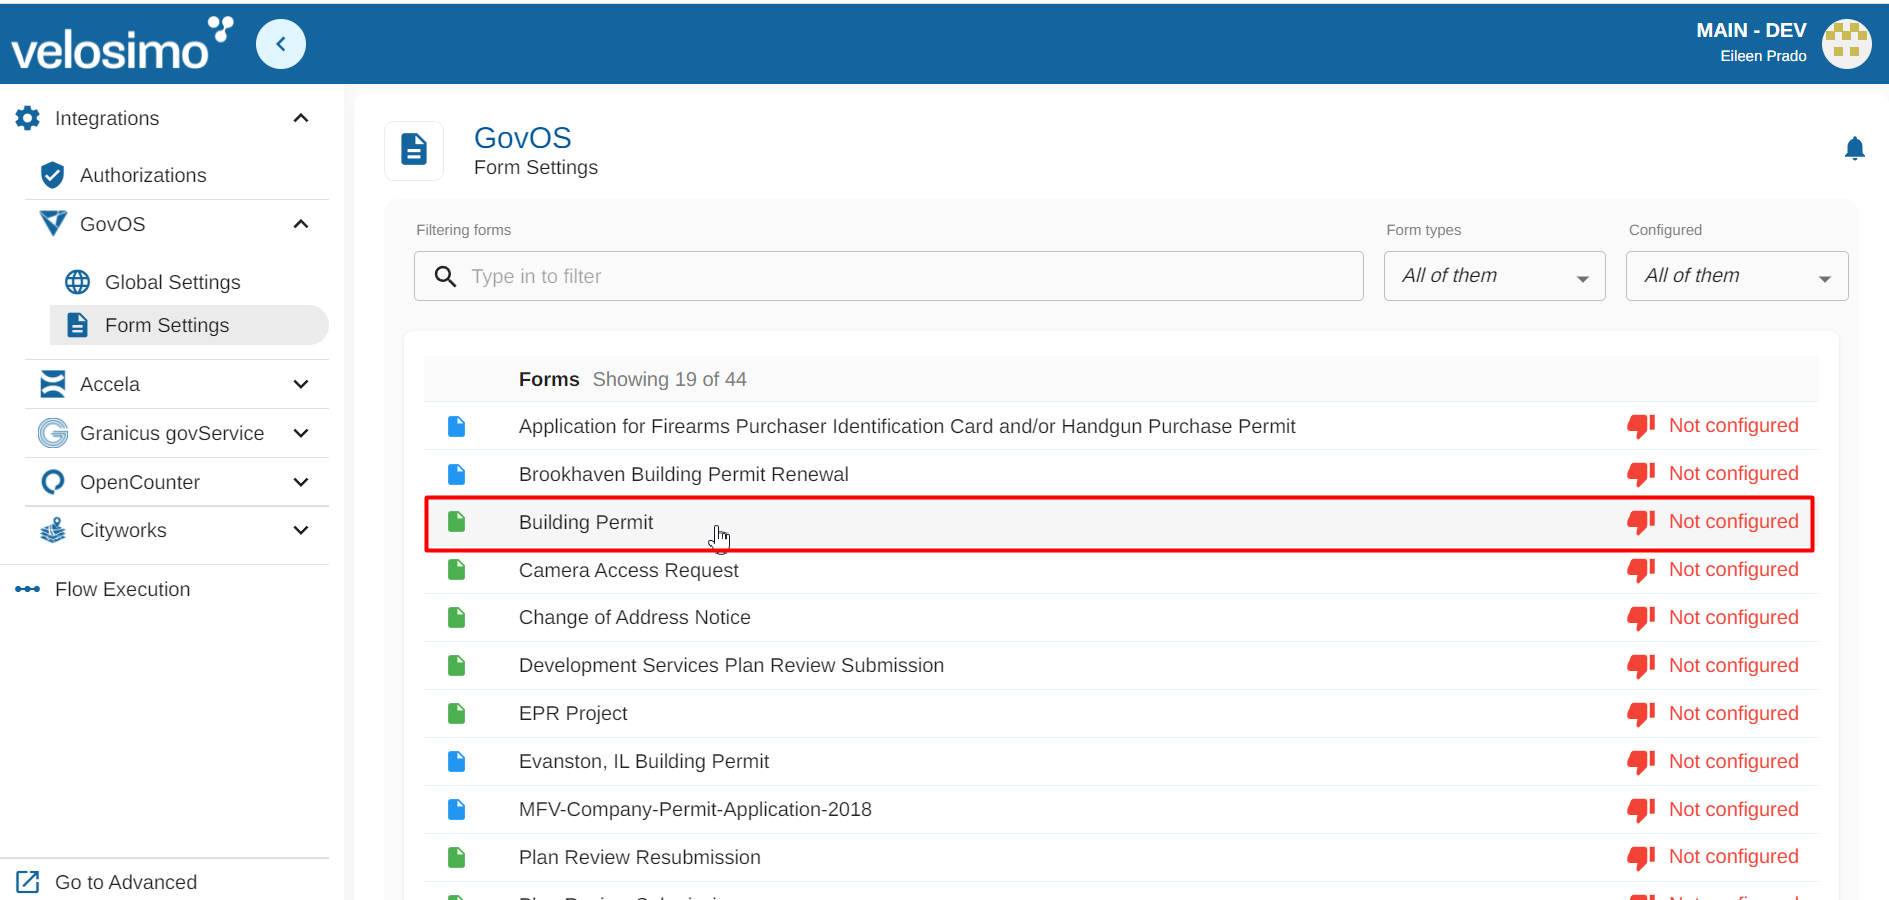
Task: Click Not configured status for Camera Access Request
Action: coord(1734,570)
